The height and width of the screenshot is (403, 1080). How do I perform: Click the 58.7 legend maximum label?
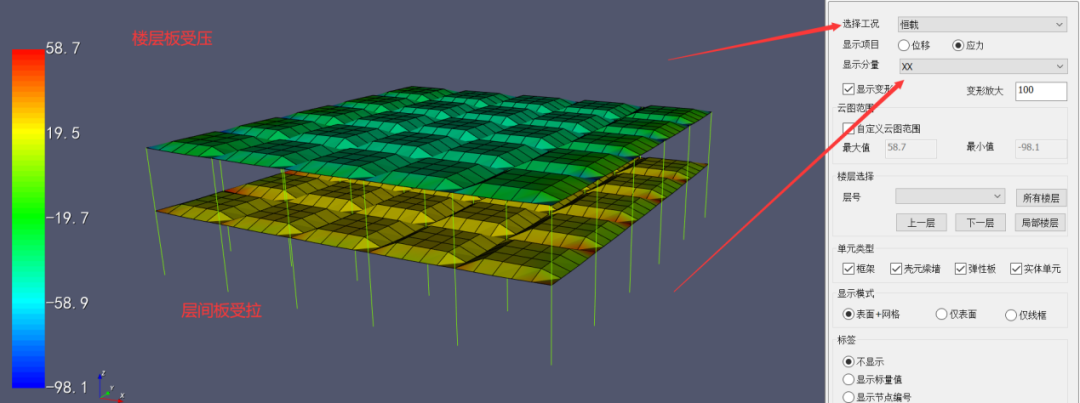pyautogui.click(x=63, y=48)
